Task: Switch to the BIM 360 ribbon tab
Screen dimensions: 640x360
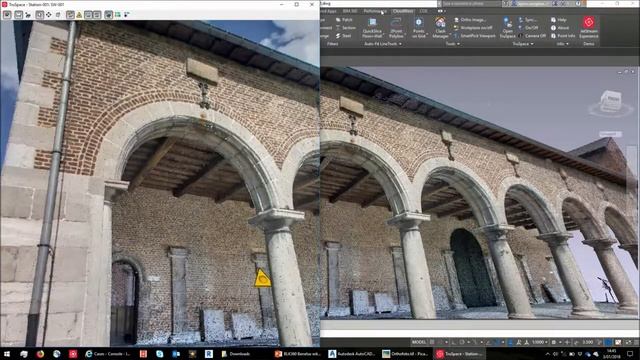Action: click(x=350, y=11)
